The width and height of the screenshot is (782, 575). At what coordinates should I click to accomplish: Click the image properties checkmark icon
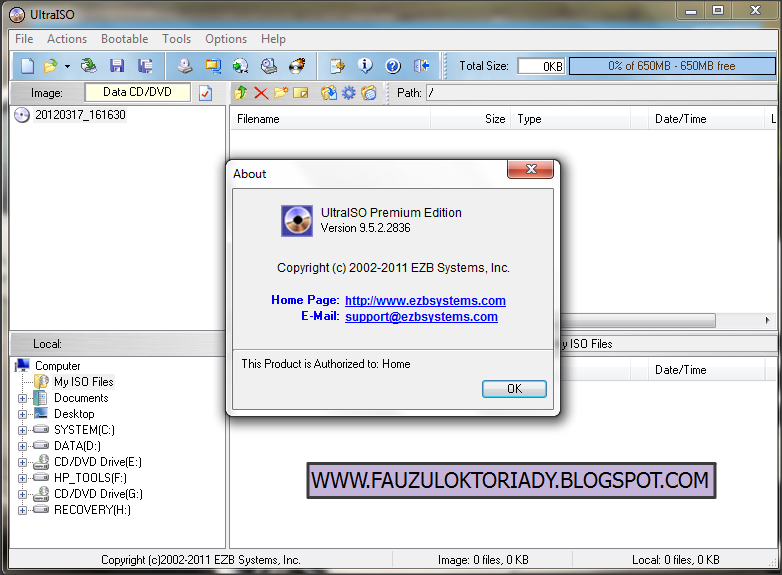click(205, 93)
